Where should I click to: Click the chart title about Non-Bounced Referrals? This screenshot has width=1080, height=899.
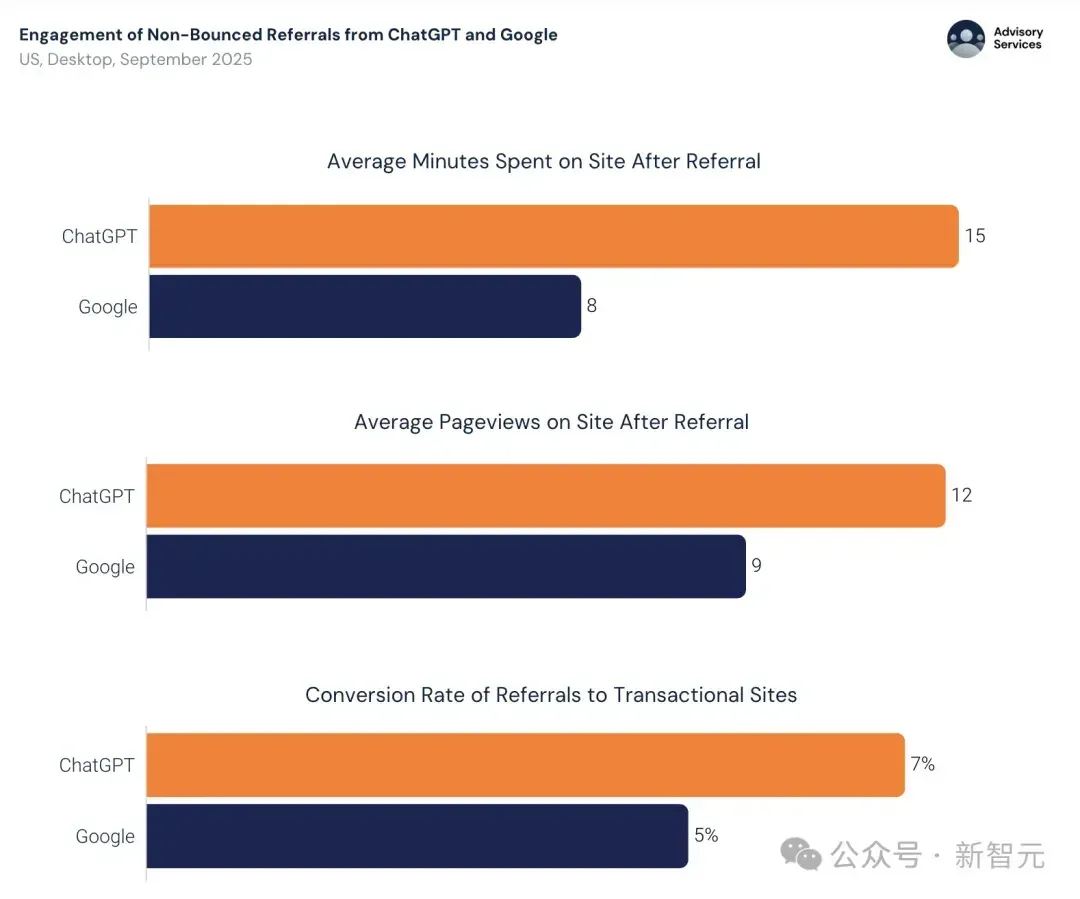click(288, 34)
